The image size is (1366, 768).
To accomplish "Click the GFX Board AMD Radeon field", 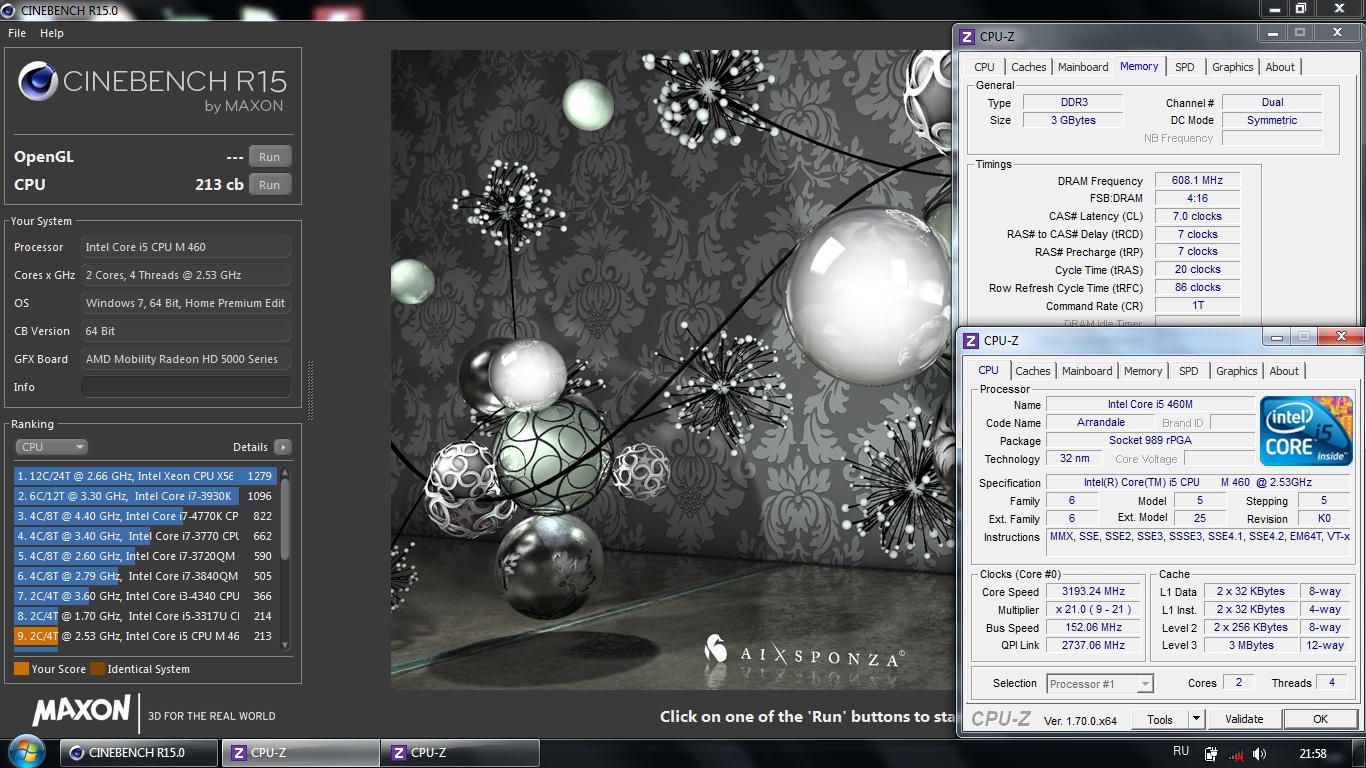I will click(x=186, y=359).
